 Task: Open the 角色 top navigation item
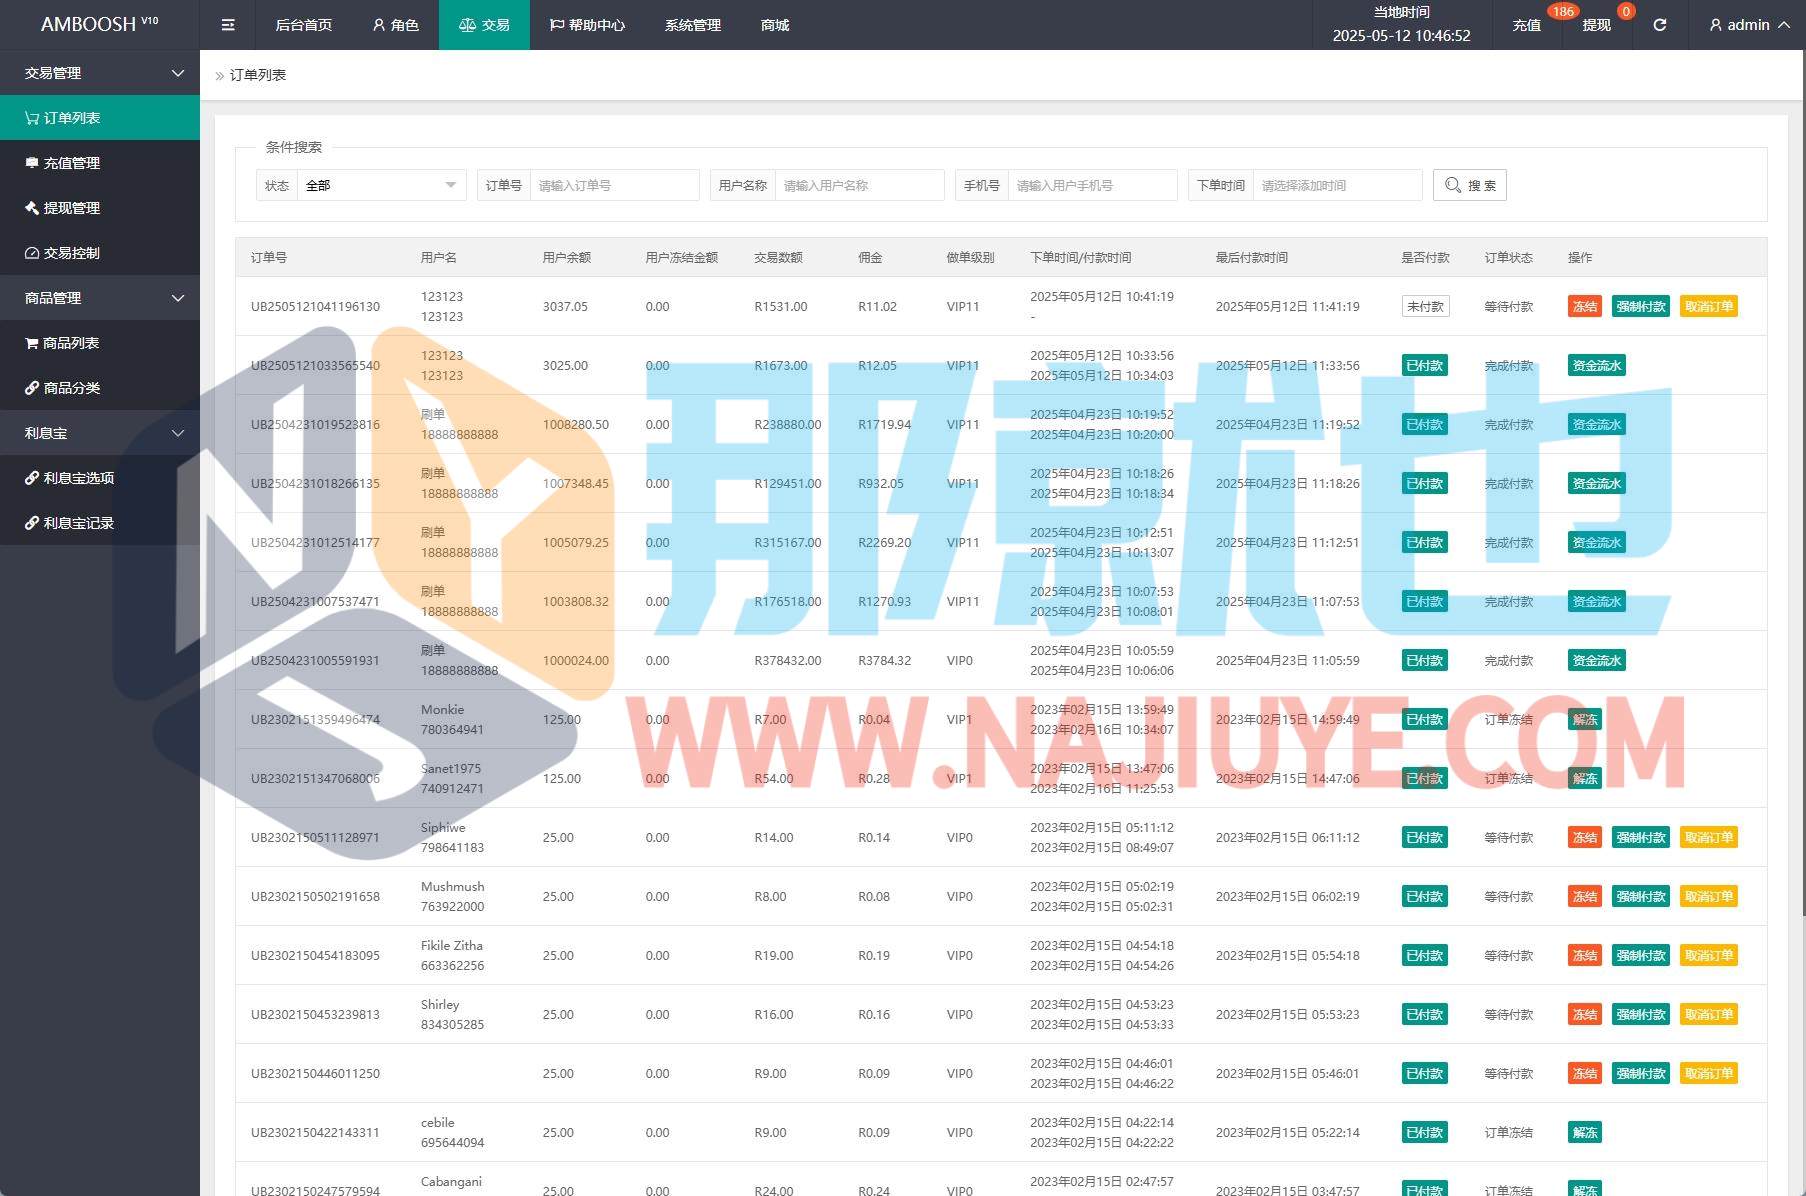click(x=395, y=25)
